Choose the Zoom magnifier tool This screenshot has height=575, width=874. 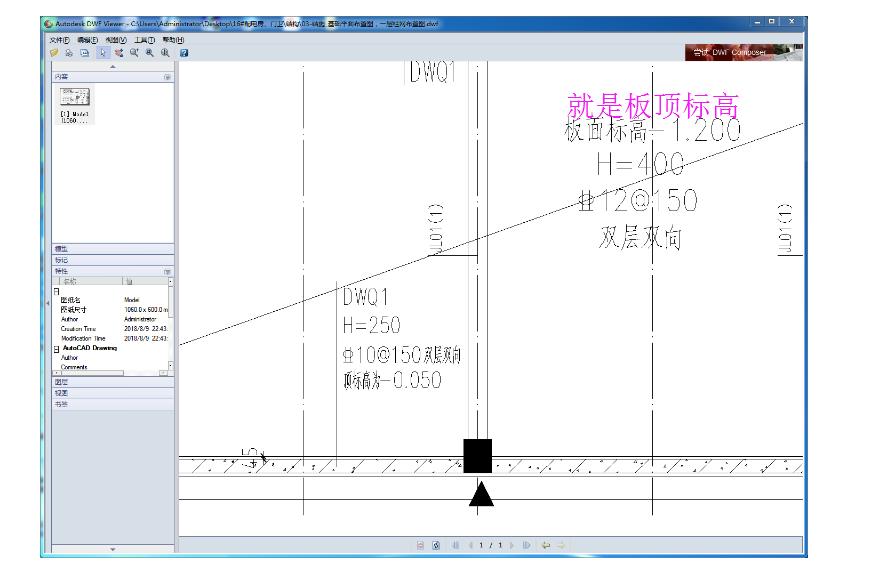pyautogui.click(x=134, y=53)
